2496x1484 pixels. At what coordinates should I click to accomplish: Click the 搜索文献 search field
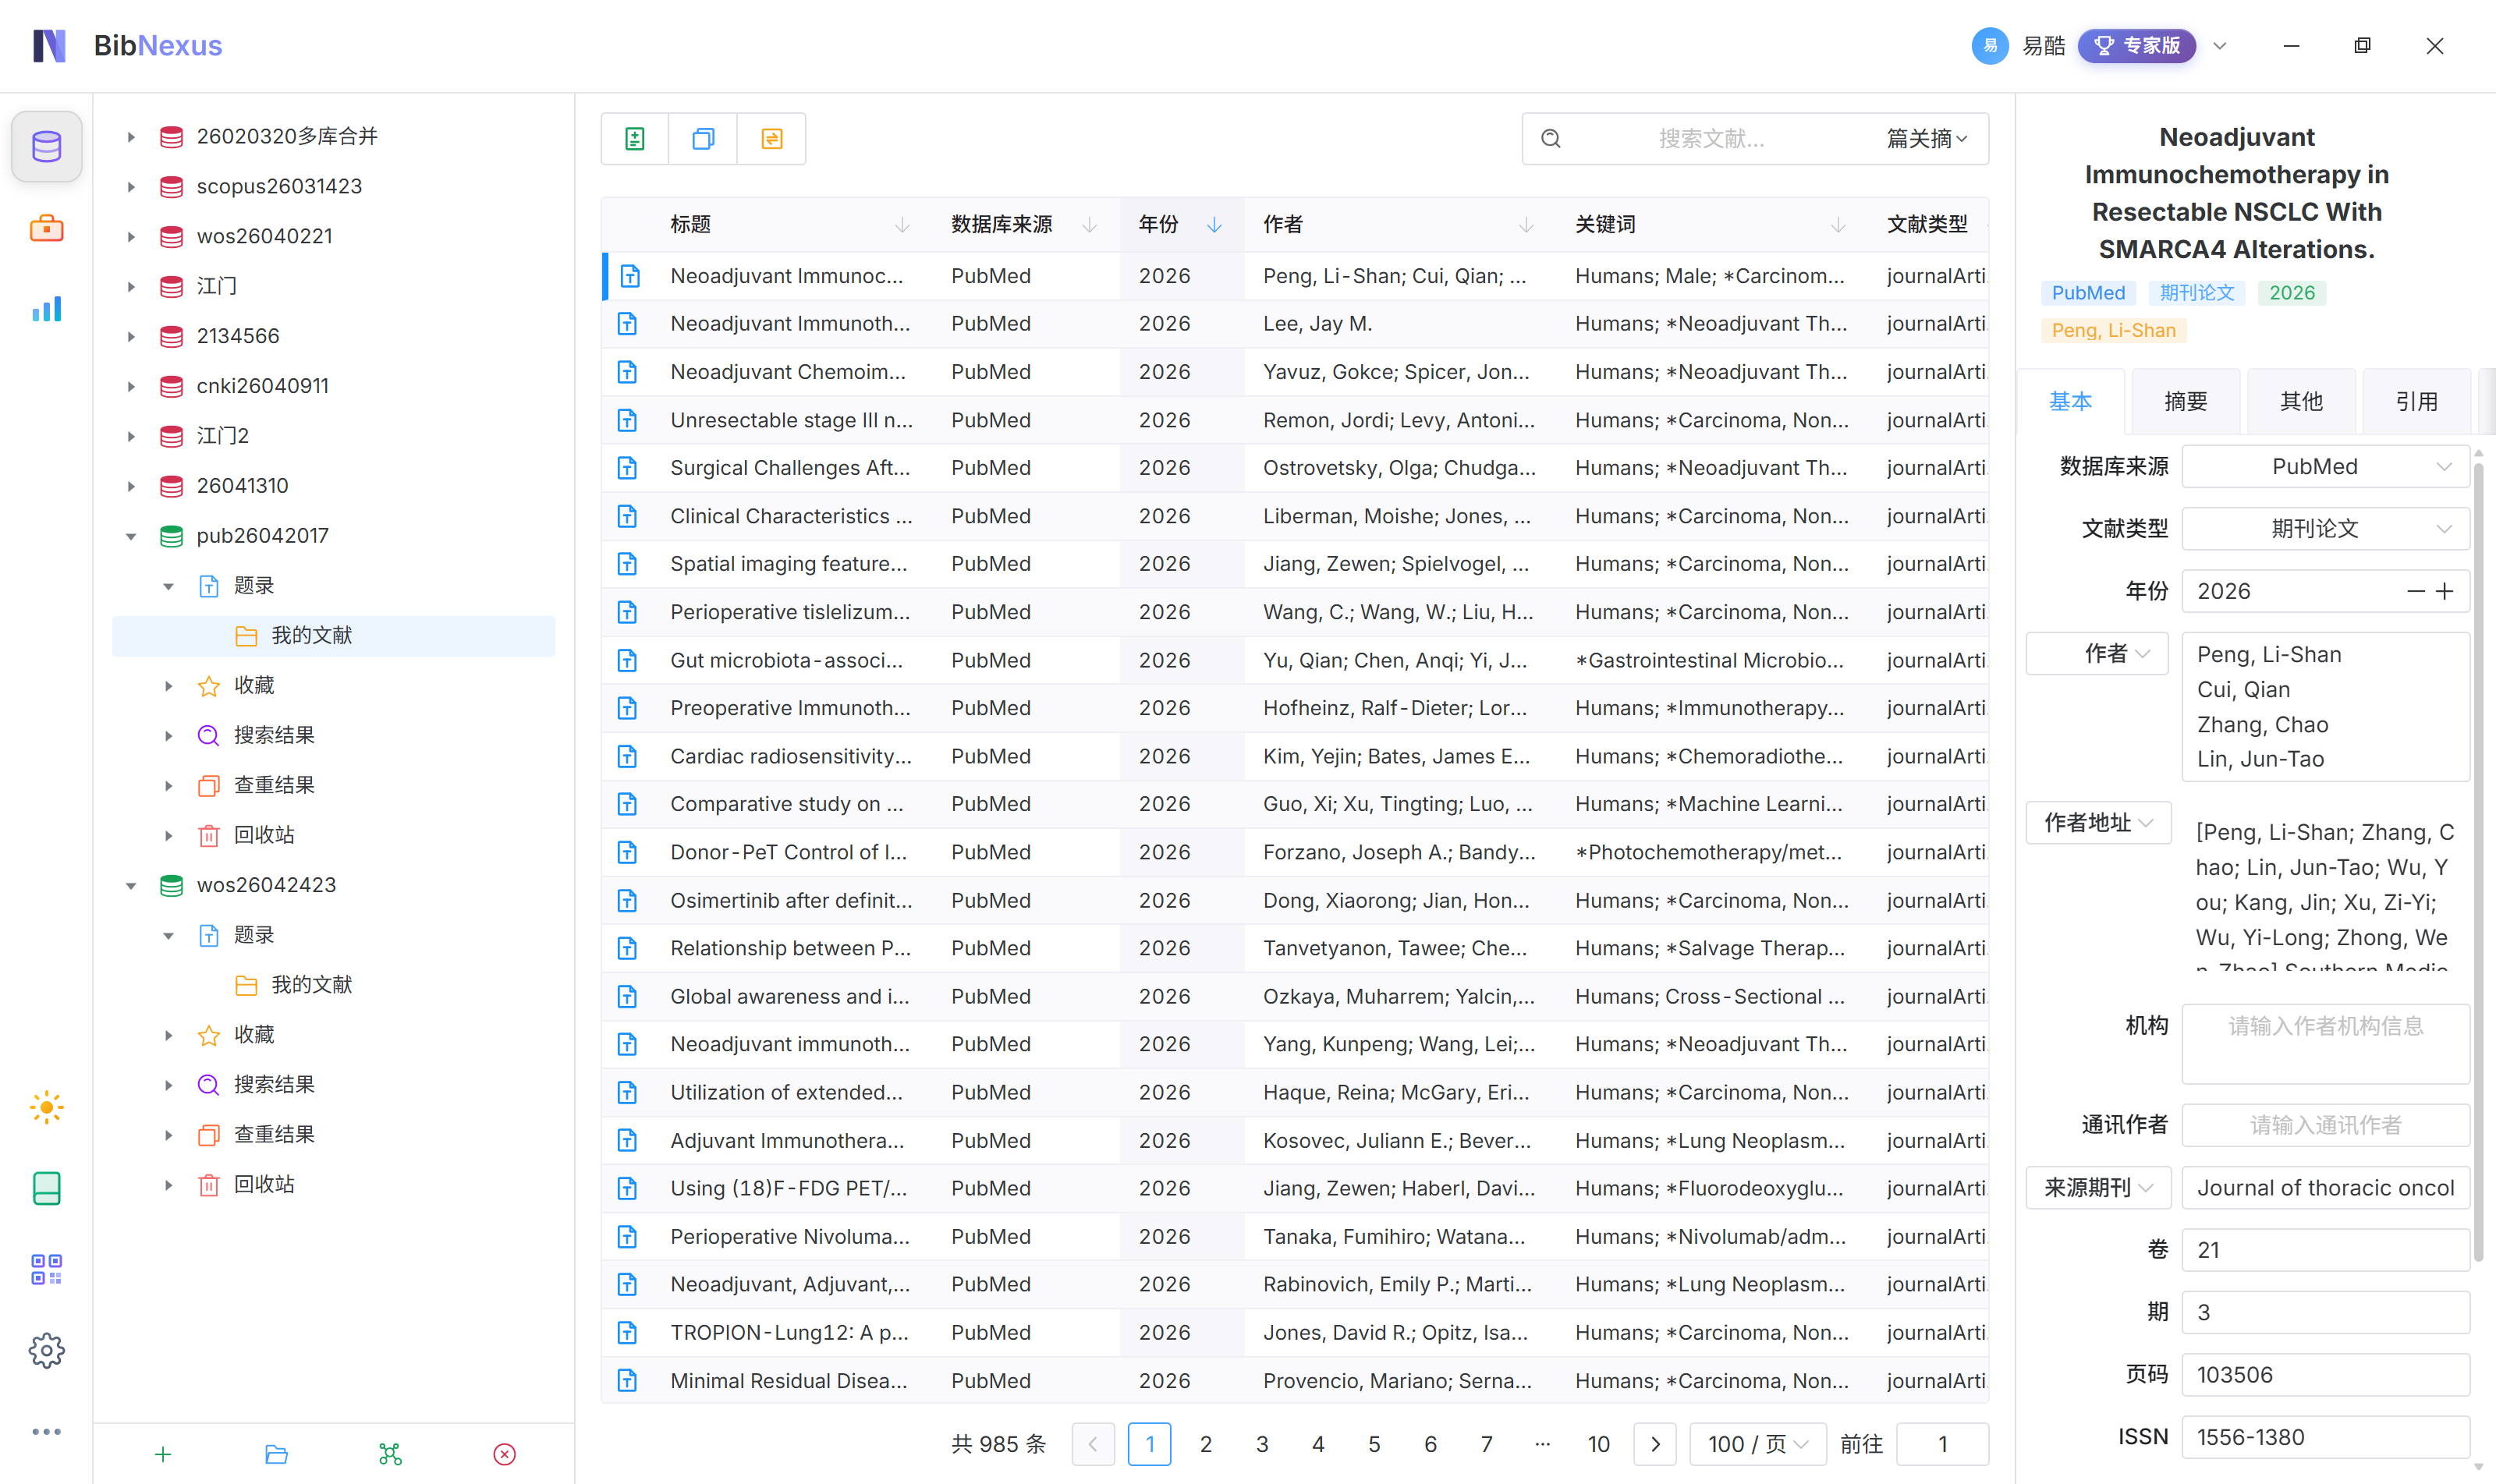[x=1711, y=139]
